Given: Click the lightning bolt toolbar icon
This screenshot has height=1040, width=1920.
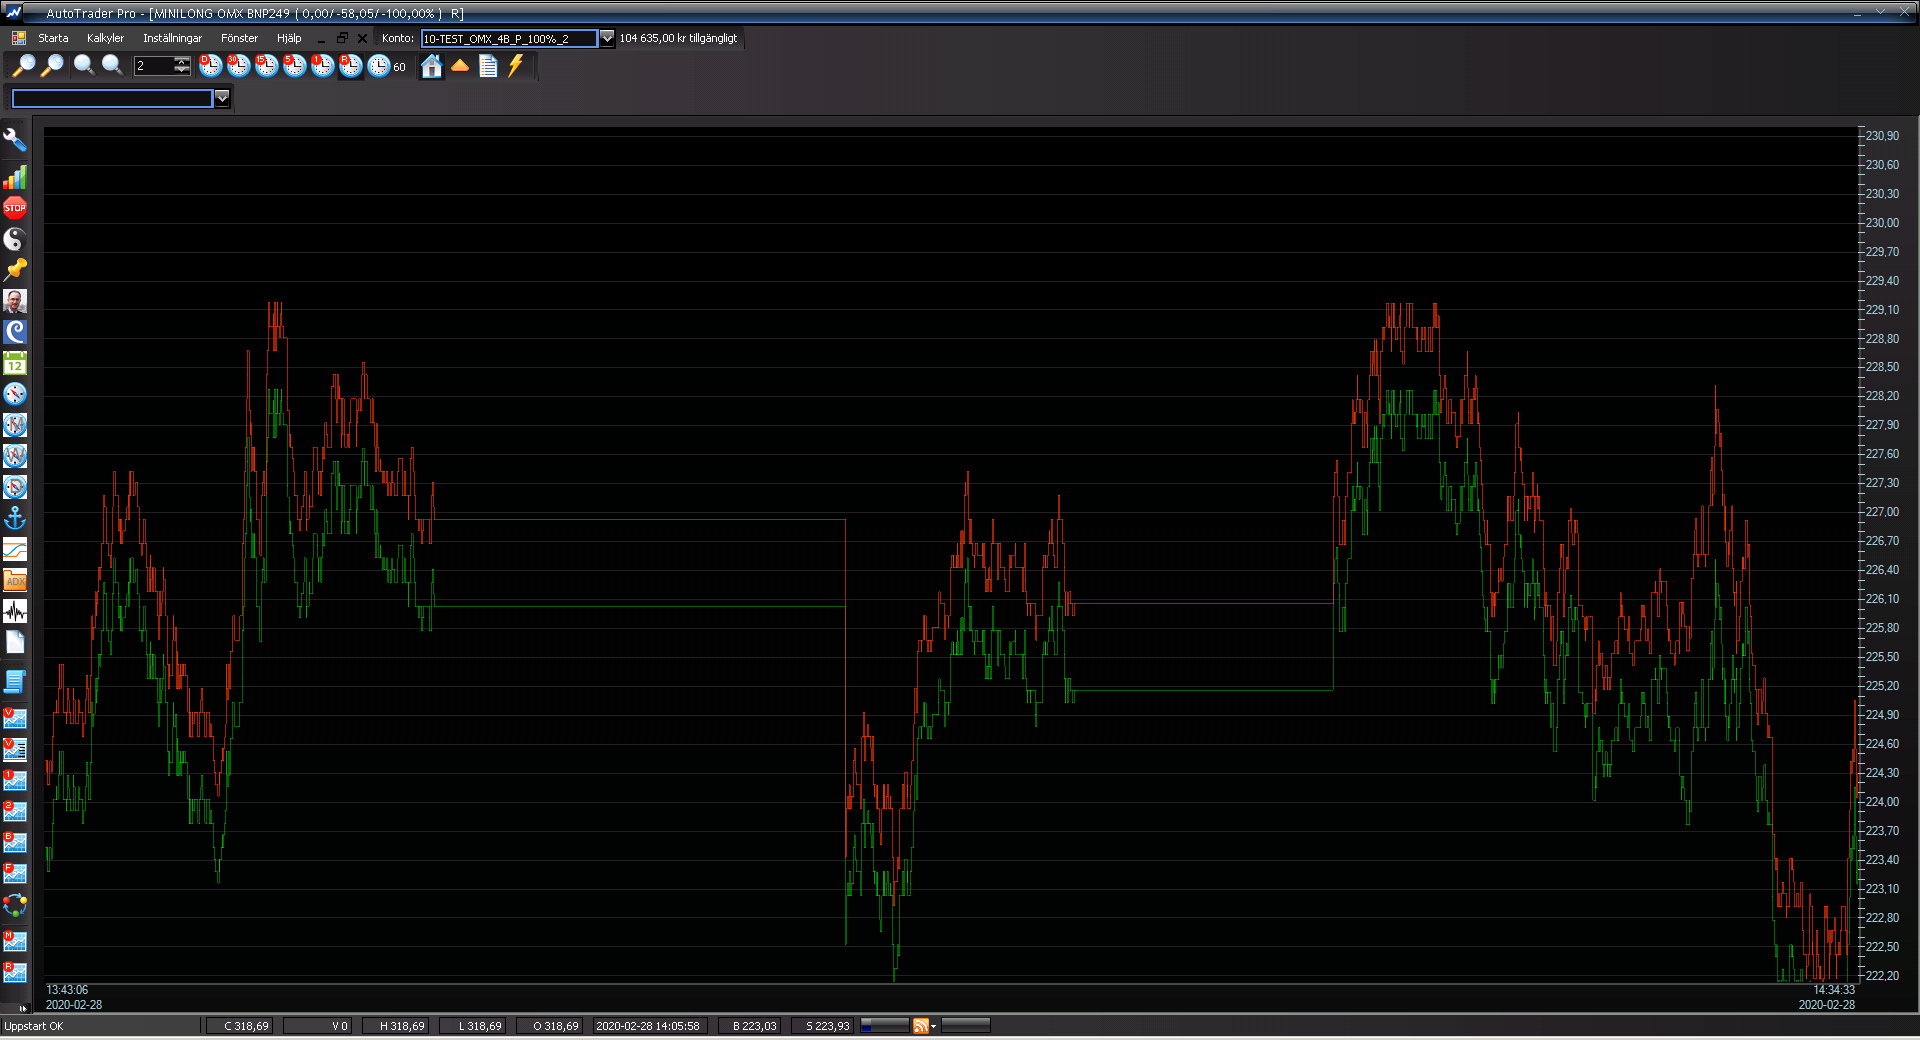Looking at the screenshot, I should click(516, 66).
